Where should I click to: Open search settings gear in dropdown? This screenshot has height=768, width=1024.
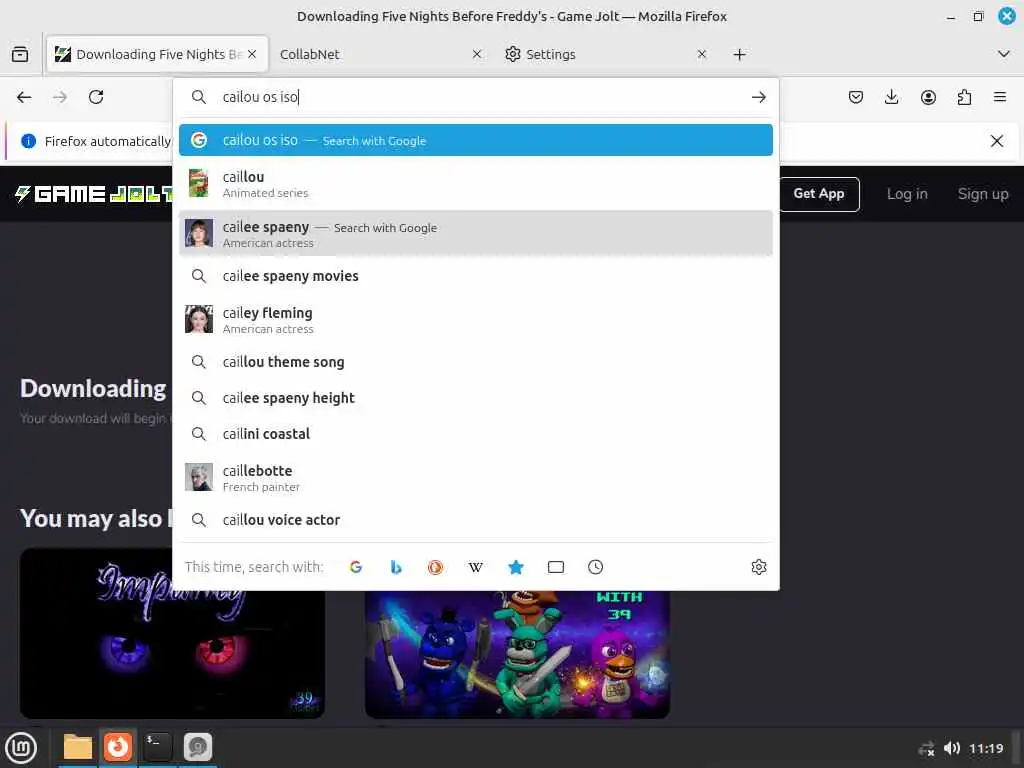coord(758,567)
